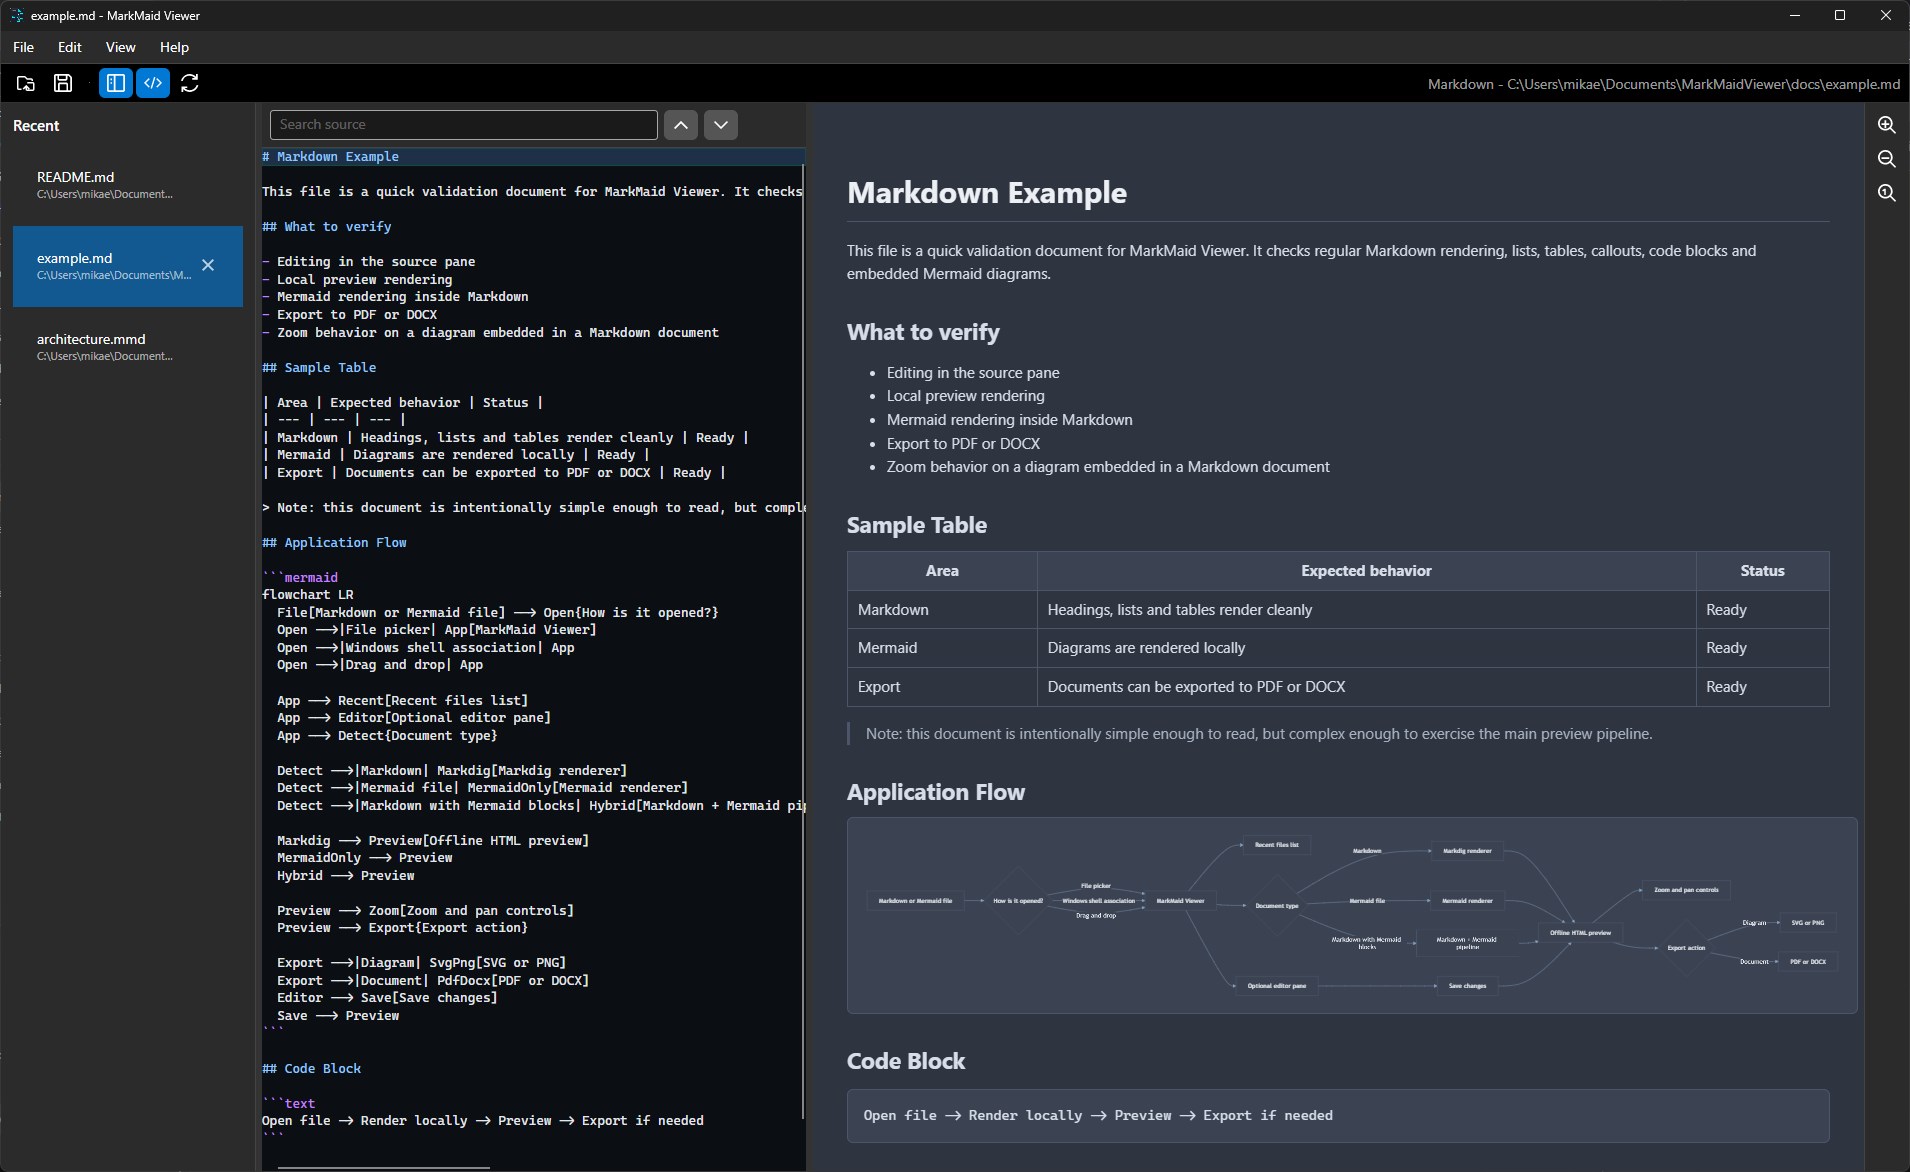Zoom in on the preview
Viewport: 1910px width, 1172px height.
pyautogui.click(x=1886, y=125)
